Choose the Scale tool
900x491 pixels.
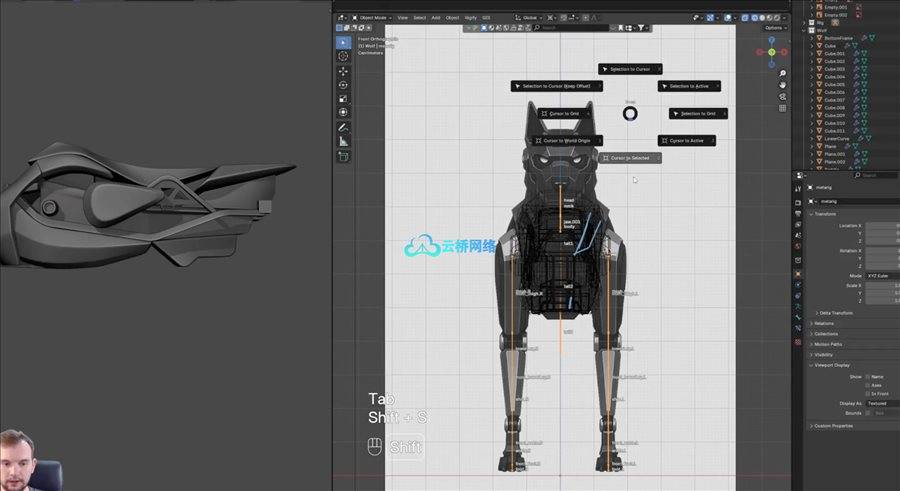coord(343,99)
